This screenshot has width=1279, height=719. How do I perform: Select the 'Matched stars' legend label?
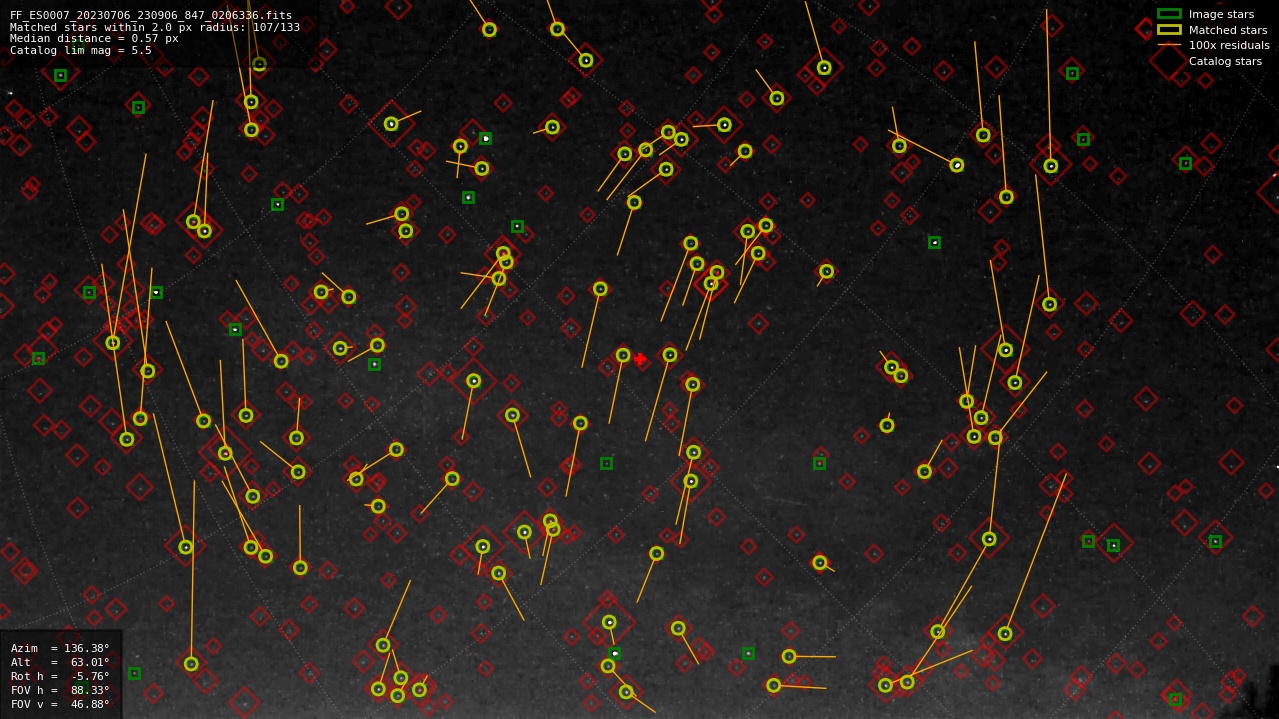pos(1228,30)
